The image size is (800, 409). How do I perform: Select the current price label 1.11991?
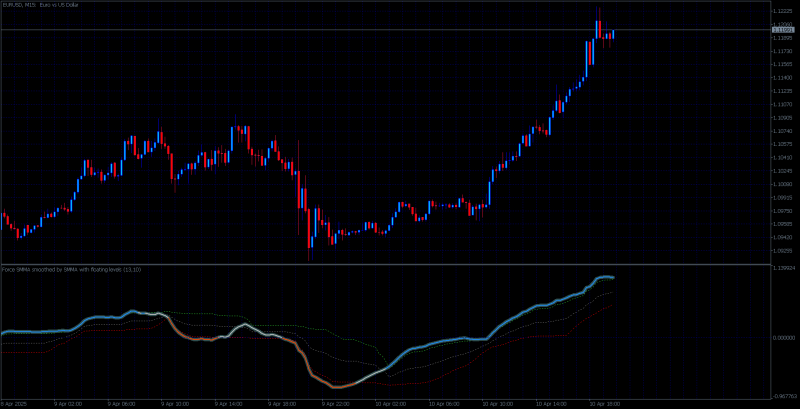[783, 30]
